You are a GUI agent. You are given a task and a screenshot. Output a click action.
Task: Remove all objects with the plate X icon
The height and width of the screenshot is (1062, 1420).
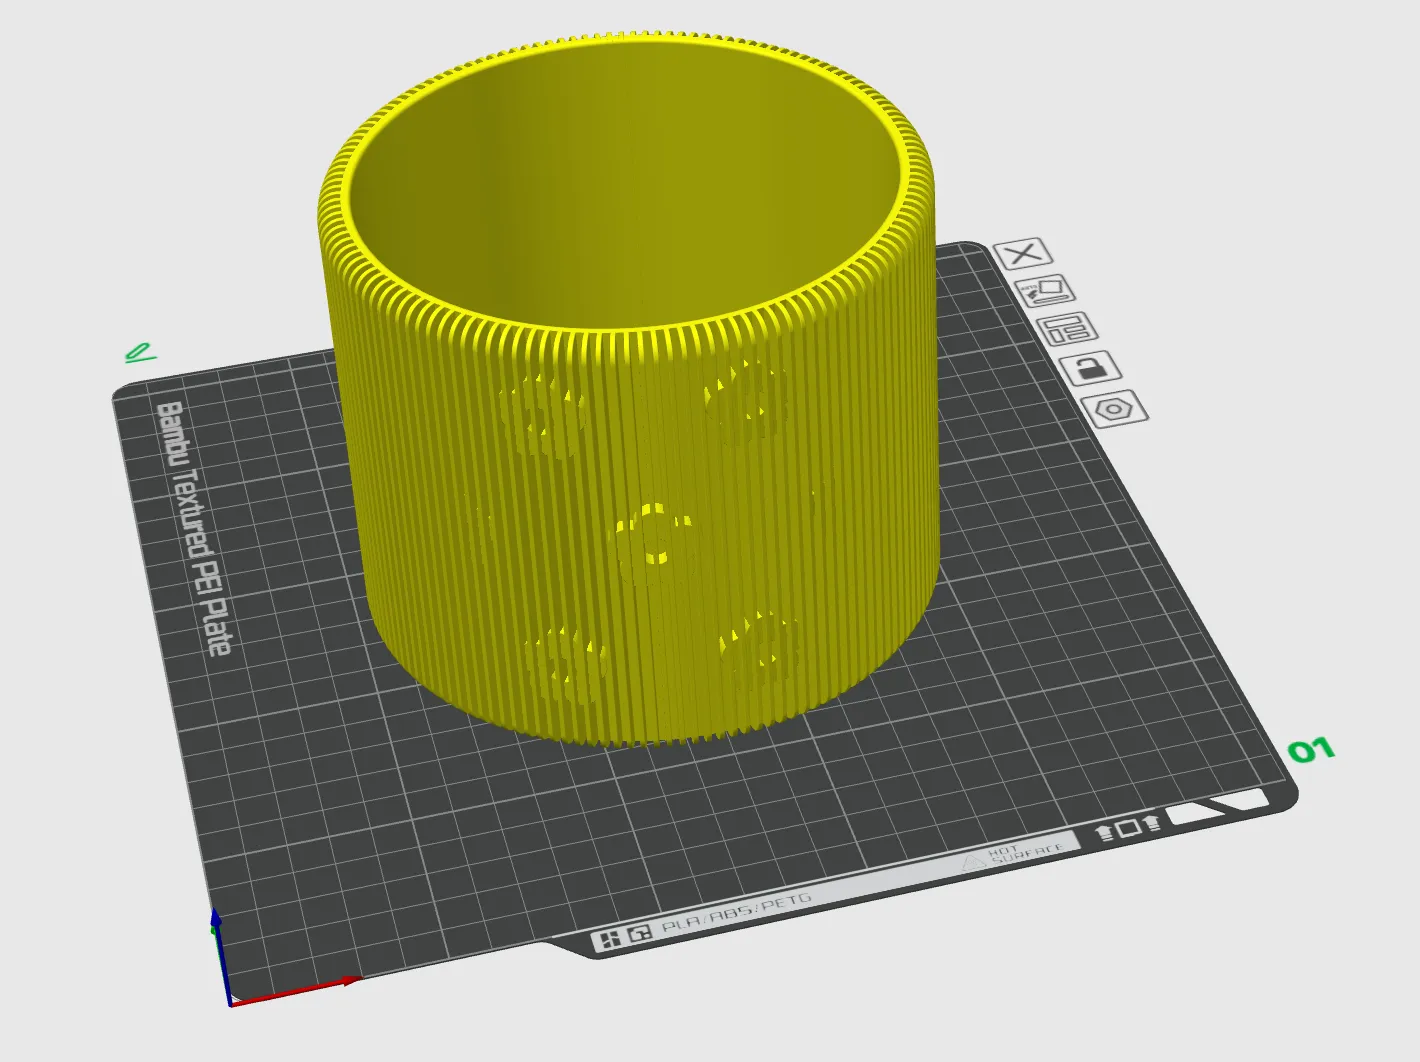pos(1023,254)
